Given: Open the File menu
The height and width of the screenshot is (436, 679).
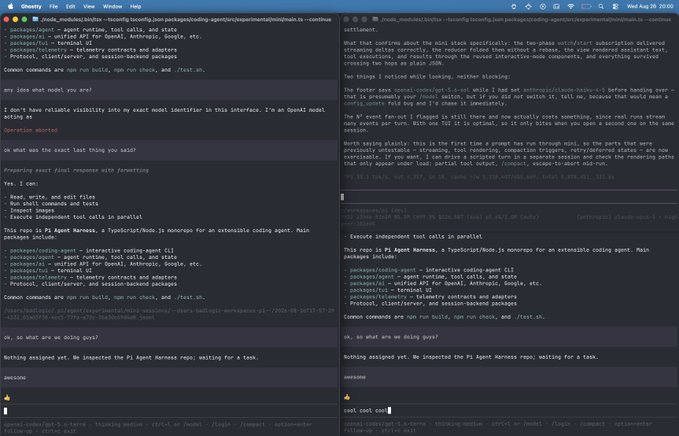Looking at the screenshot, I should tap(53, 6).
